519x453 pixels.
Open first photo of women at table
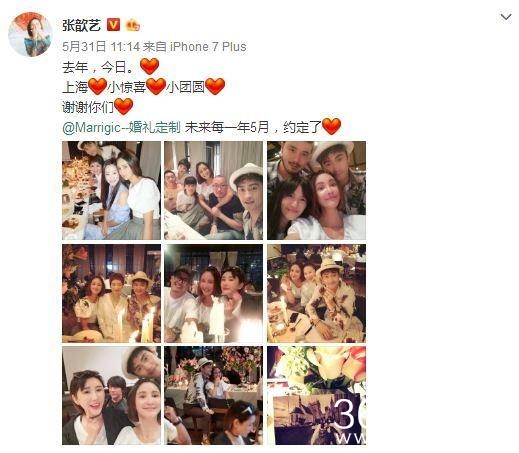point(111,190)
